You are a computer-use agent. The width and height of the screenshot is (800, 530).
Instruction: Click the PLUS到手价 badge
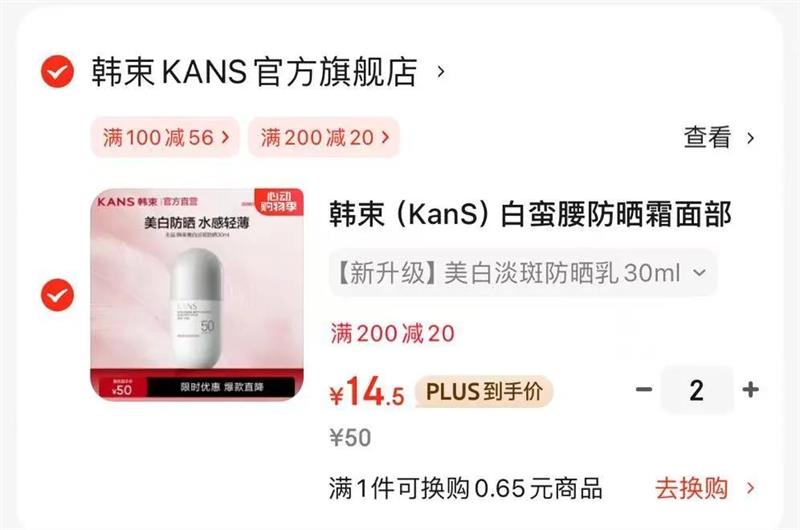point(484,392)
